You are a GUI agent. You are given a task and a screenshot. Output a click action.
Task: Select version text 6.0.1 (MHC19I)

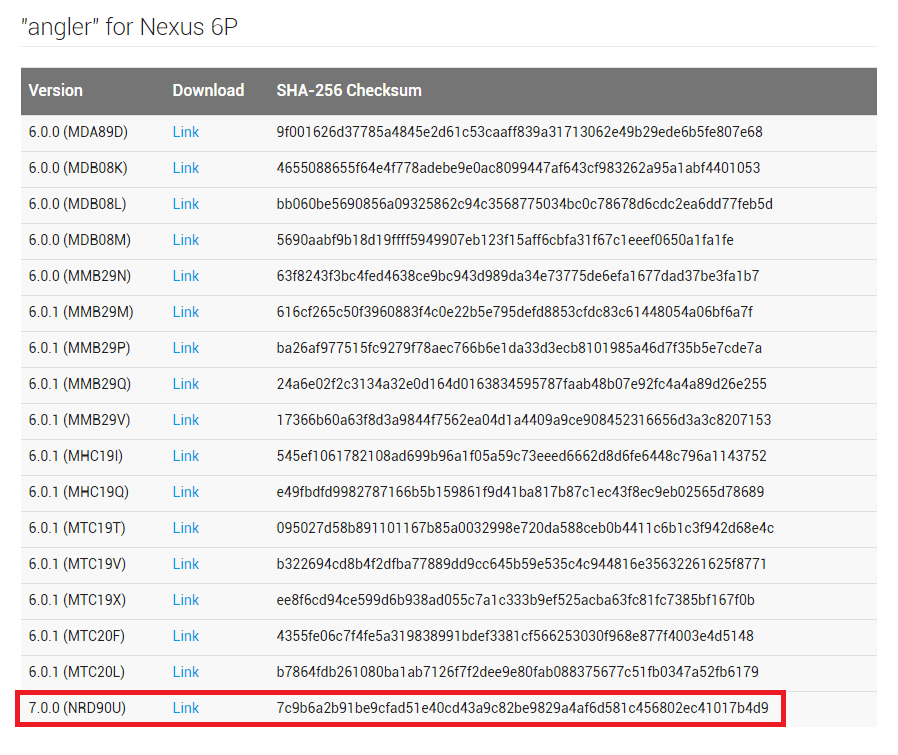pos(76,457)
